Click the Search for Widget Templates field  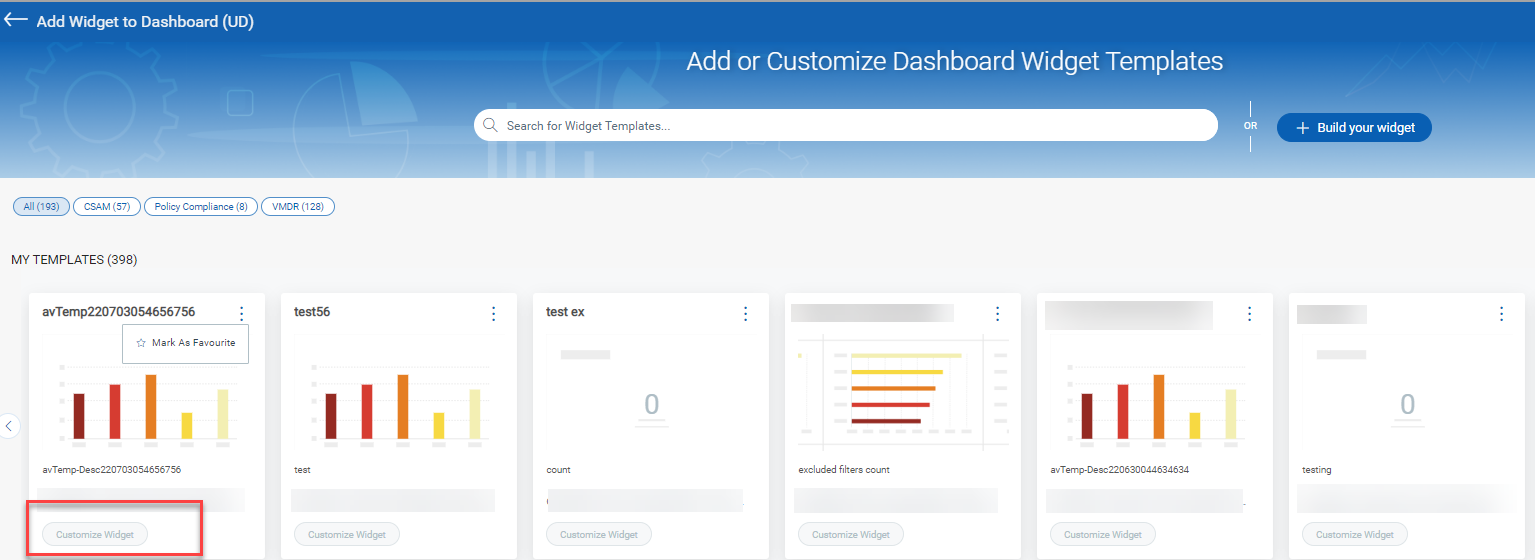click(846, 126)
